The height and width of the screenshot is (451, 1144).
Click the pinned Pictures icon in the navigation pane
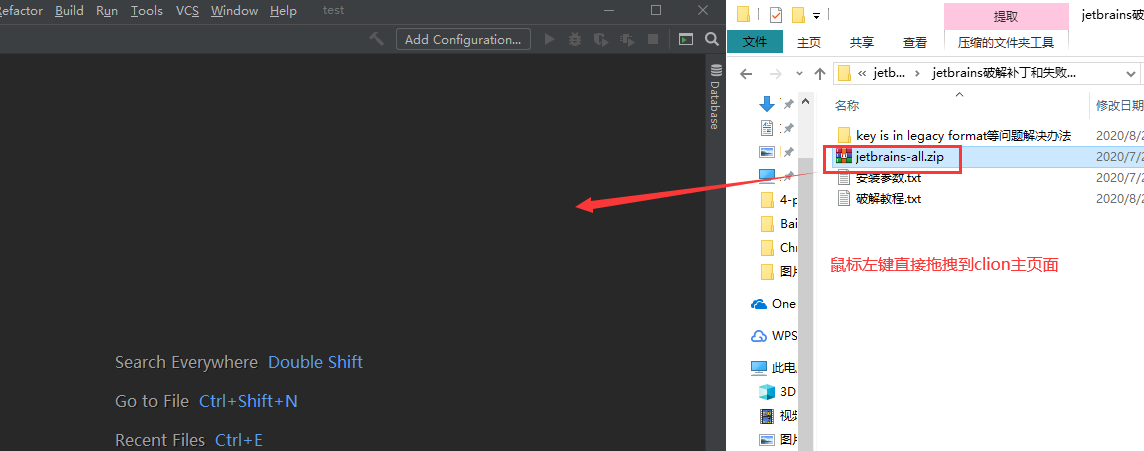(x=766, y=153)
